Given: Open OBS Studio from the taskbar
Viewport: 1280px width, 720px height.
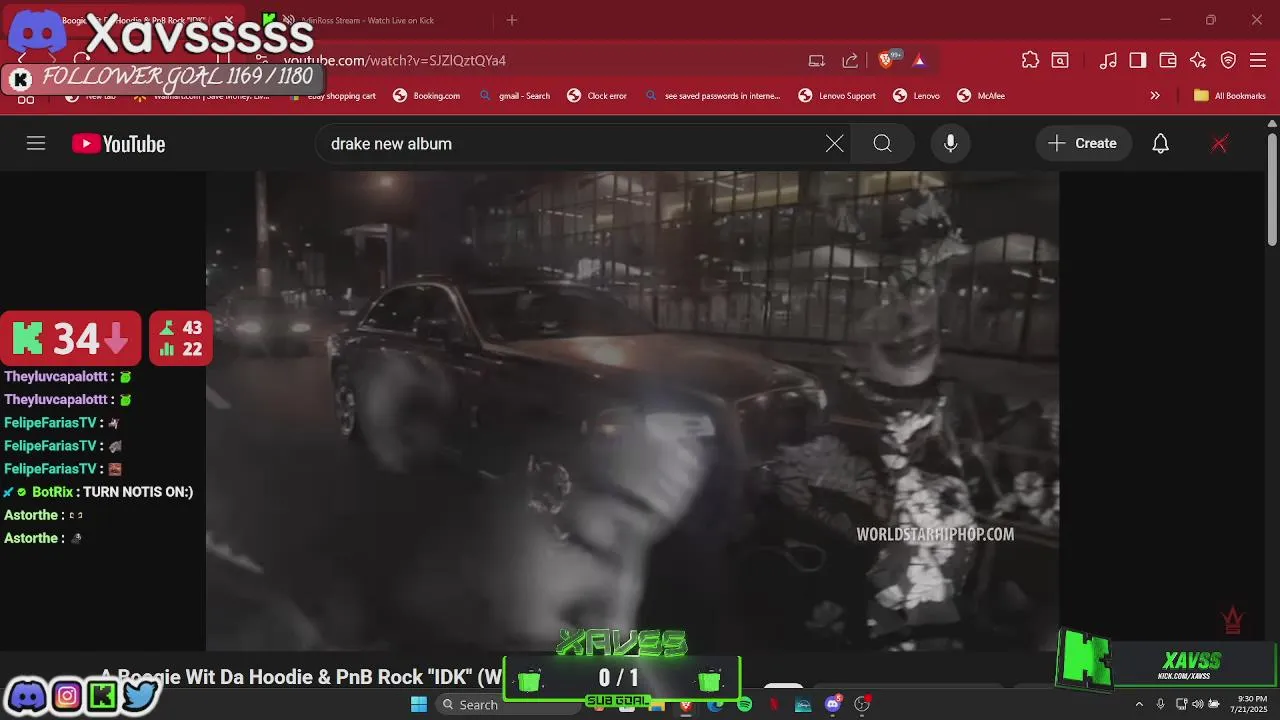Looking at the screenshot, I should (862, 705).
